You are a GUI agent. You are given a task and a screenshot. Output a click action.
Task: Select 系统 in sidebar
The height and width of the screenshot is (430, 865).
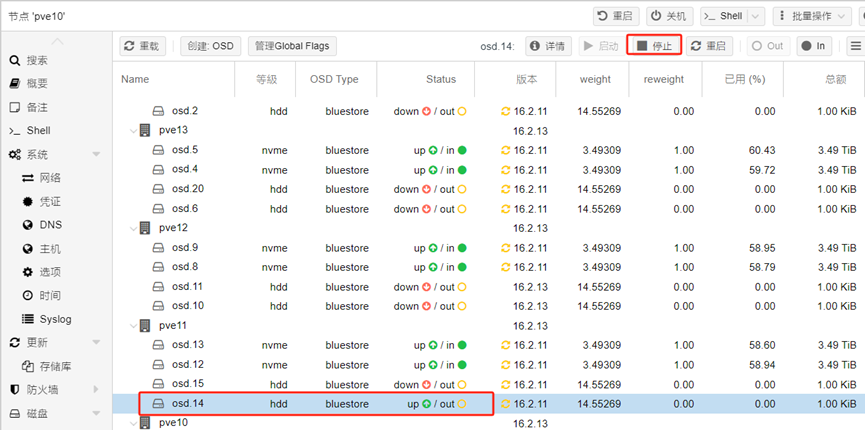(36, 155)
